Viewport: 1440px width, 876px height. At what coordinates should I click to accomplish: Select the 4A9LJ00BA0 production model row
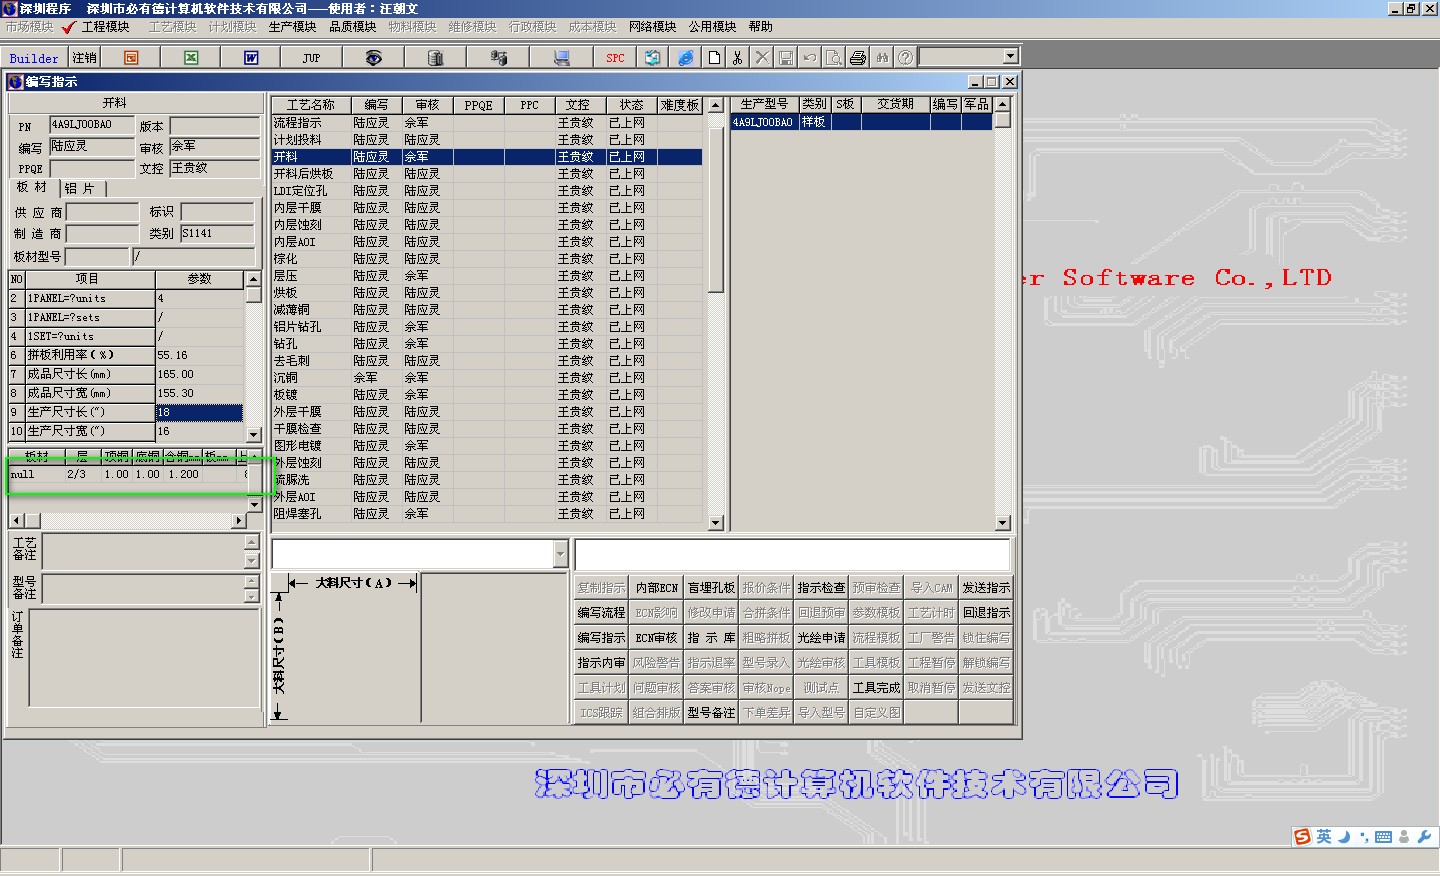pos(861,122)
